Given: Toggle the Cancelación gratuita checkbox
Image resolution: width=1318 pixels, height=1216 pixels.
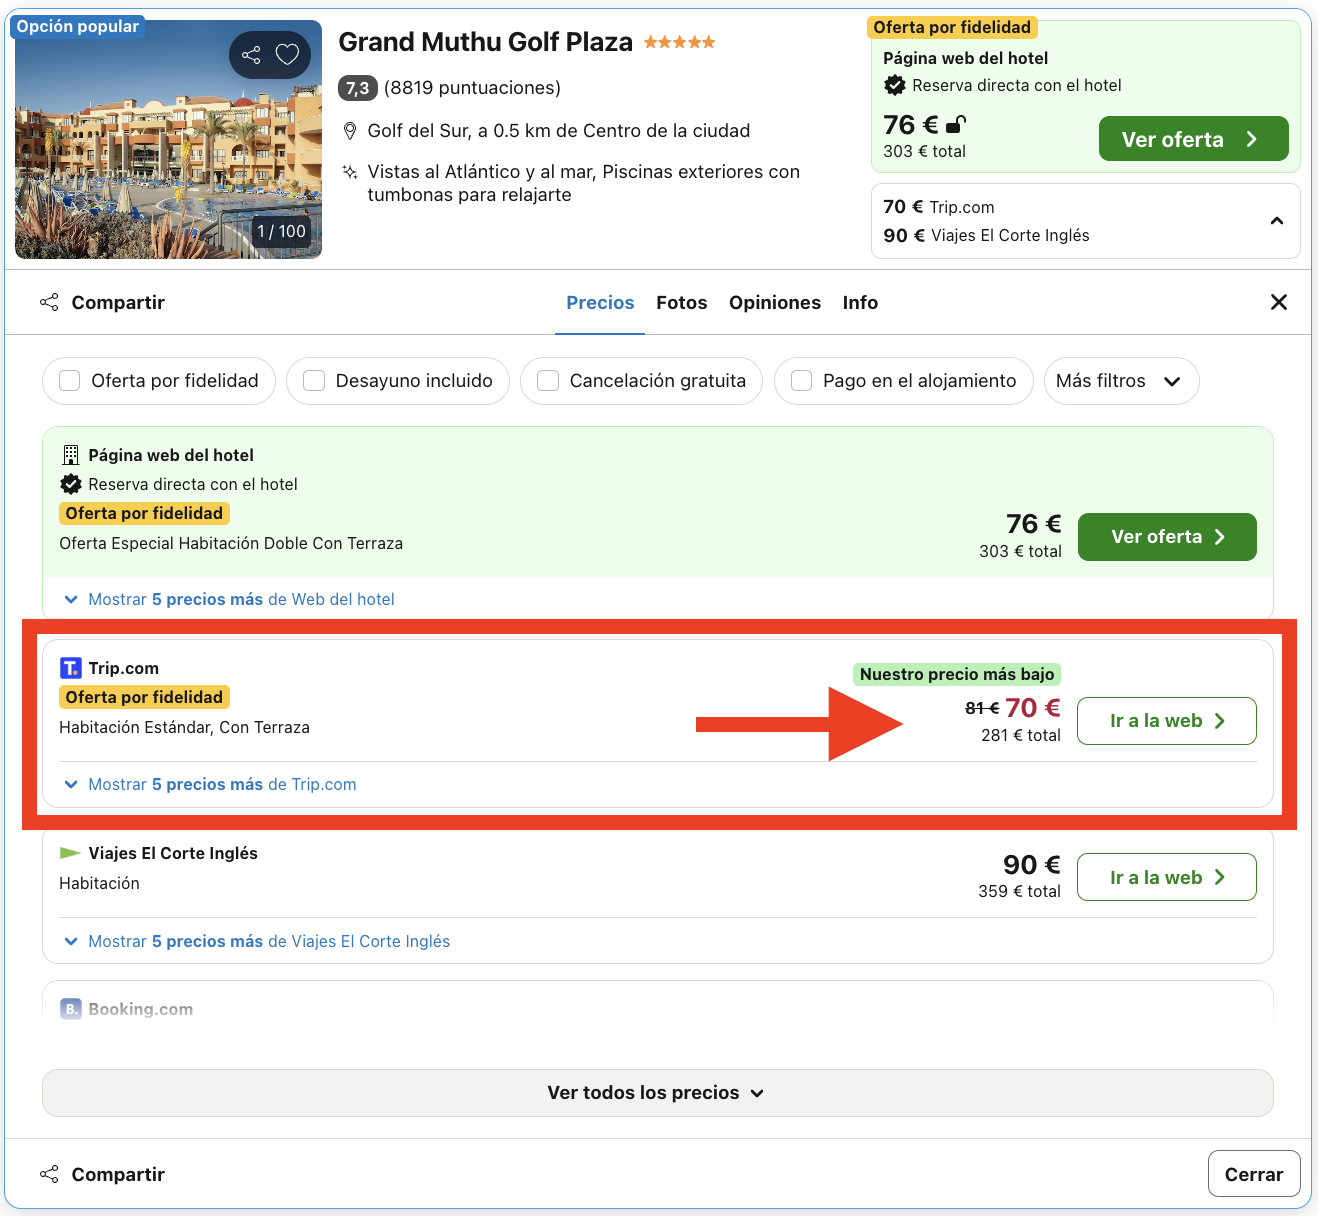Looking at the screenshot, I should tap(548, 381).
